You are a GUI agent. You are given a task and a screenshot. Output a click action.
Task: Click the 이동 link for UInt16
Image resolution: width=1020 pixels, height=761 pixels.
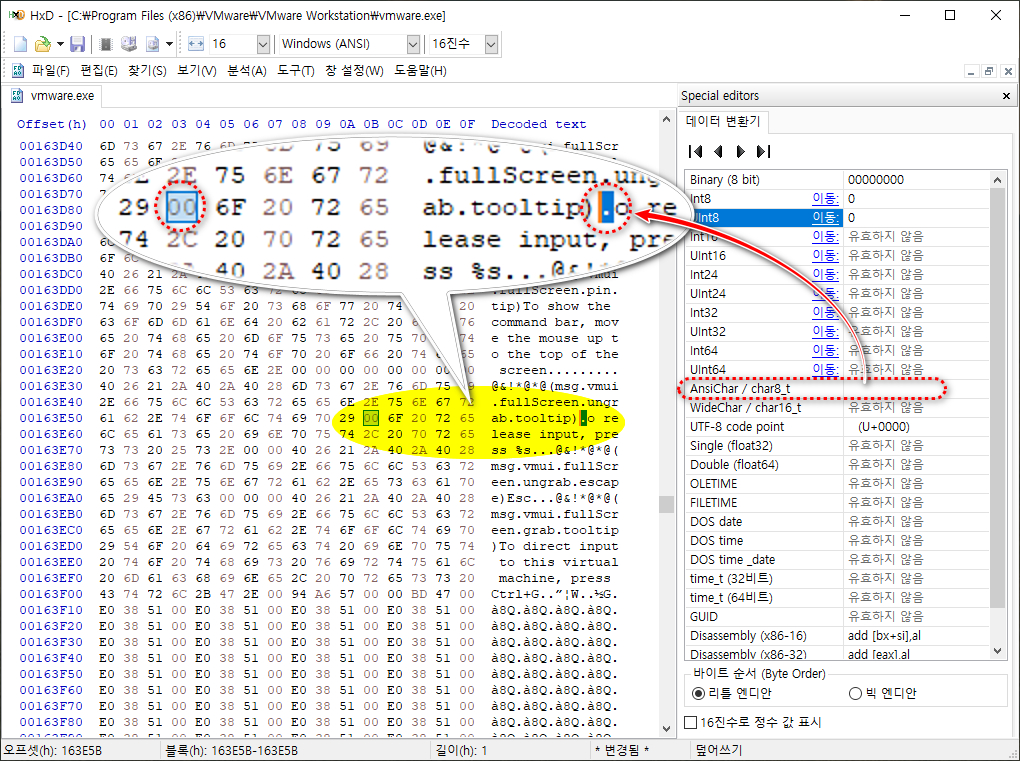(825, 256)
